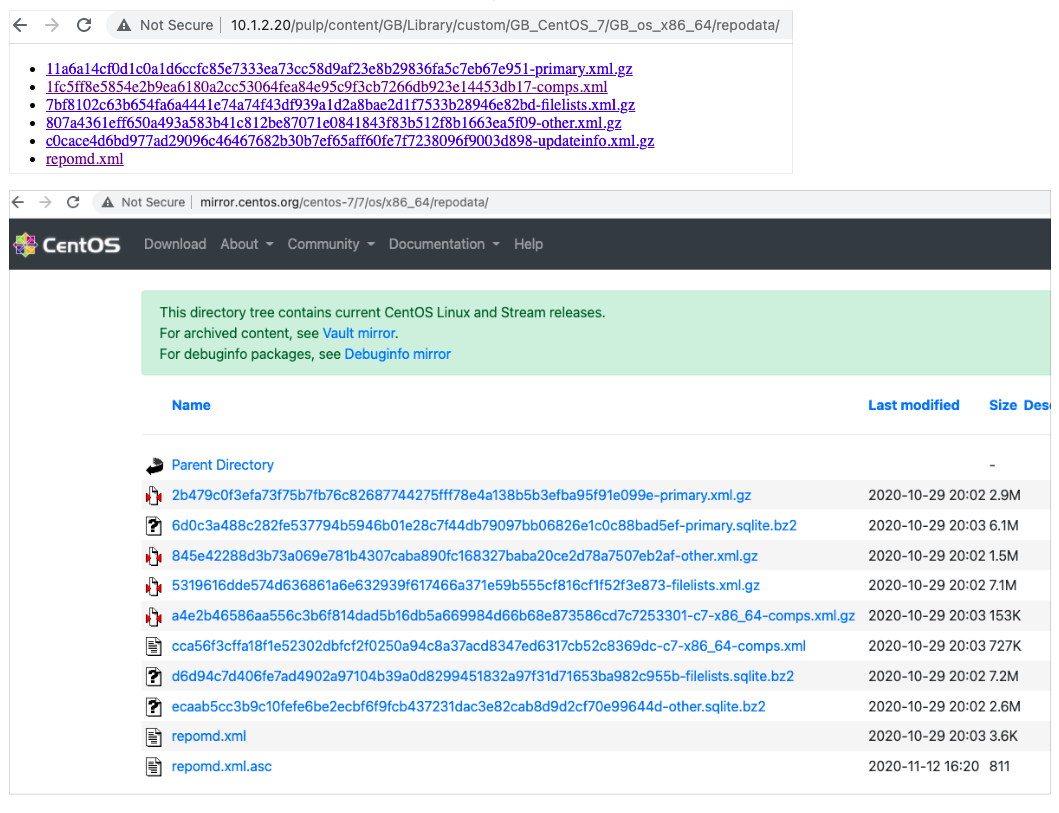Reload the mirror.centos.org repodata page
The width and height of the screenshot is (1059, 813).
click(x=73, y=203)
